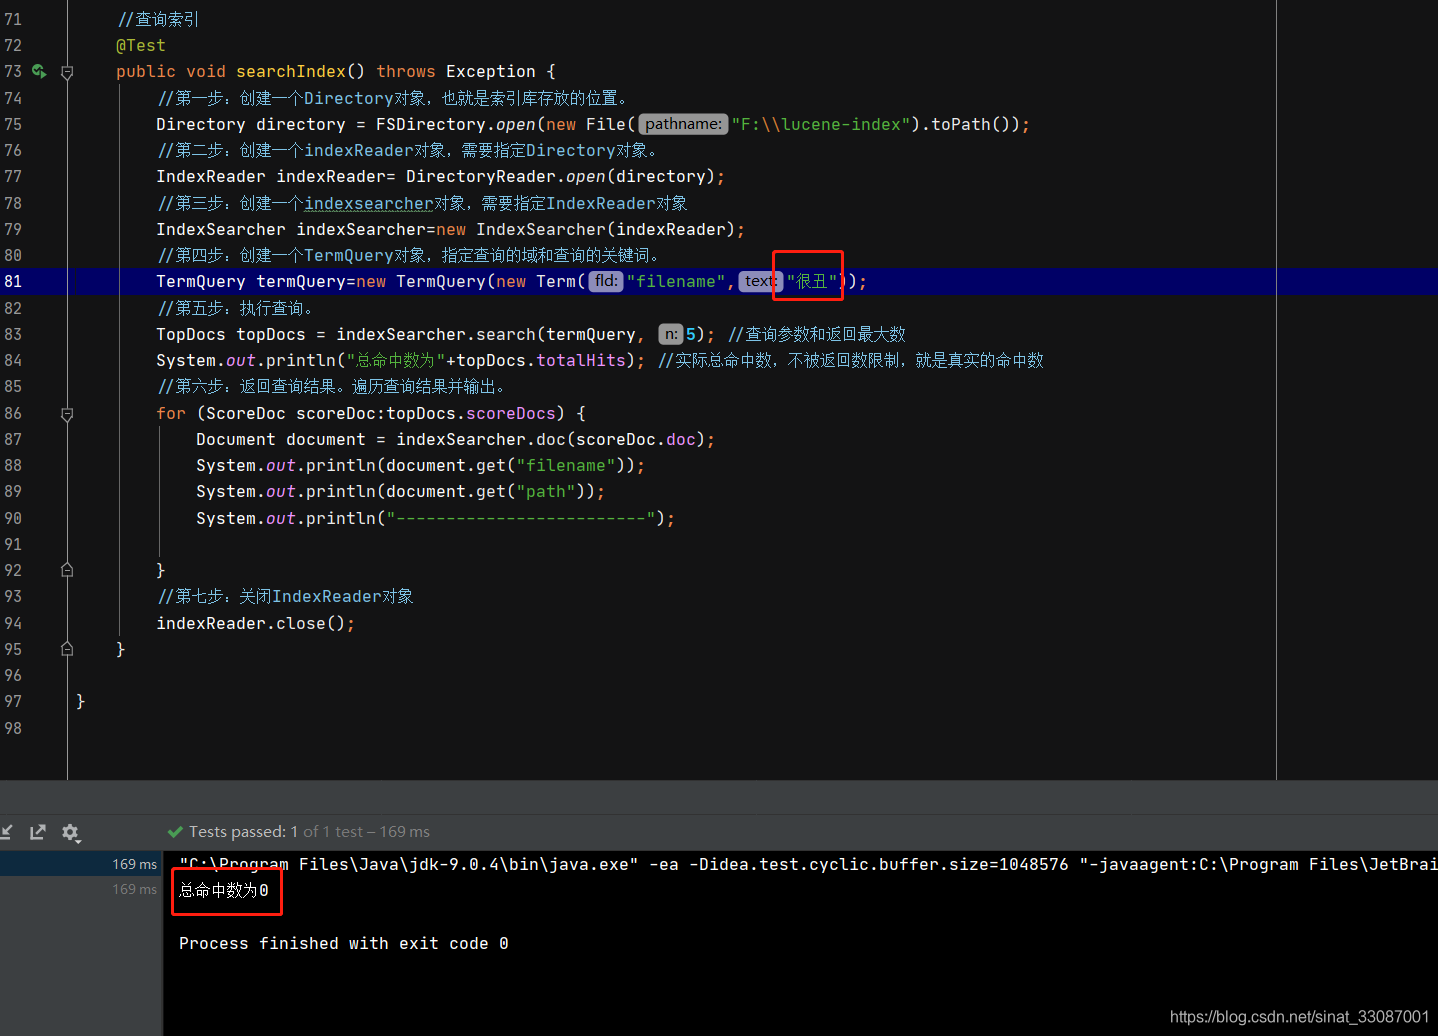The image size is (1438, 1036).
Task: Click the dashed separator string in println
Action: coord(521,518)
